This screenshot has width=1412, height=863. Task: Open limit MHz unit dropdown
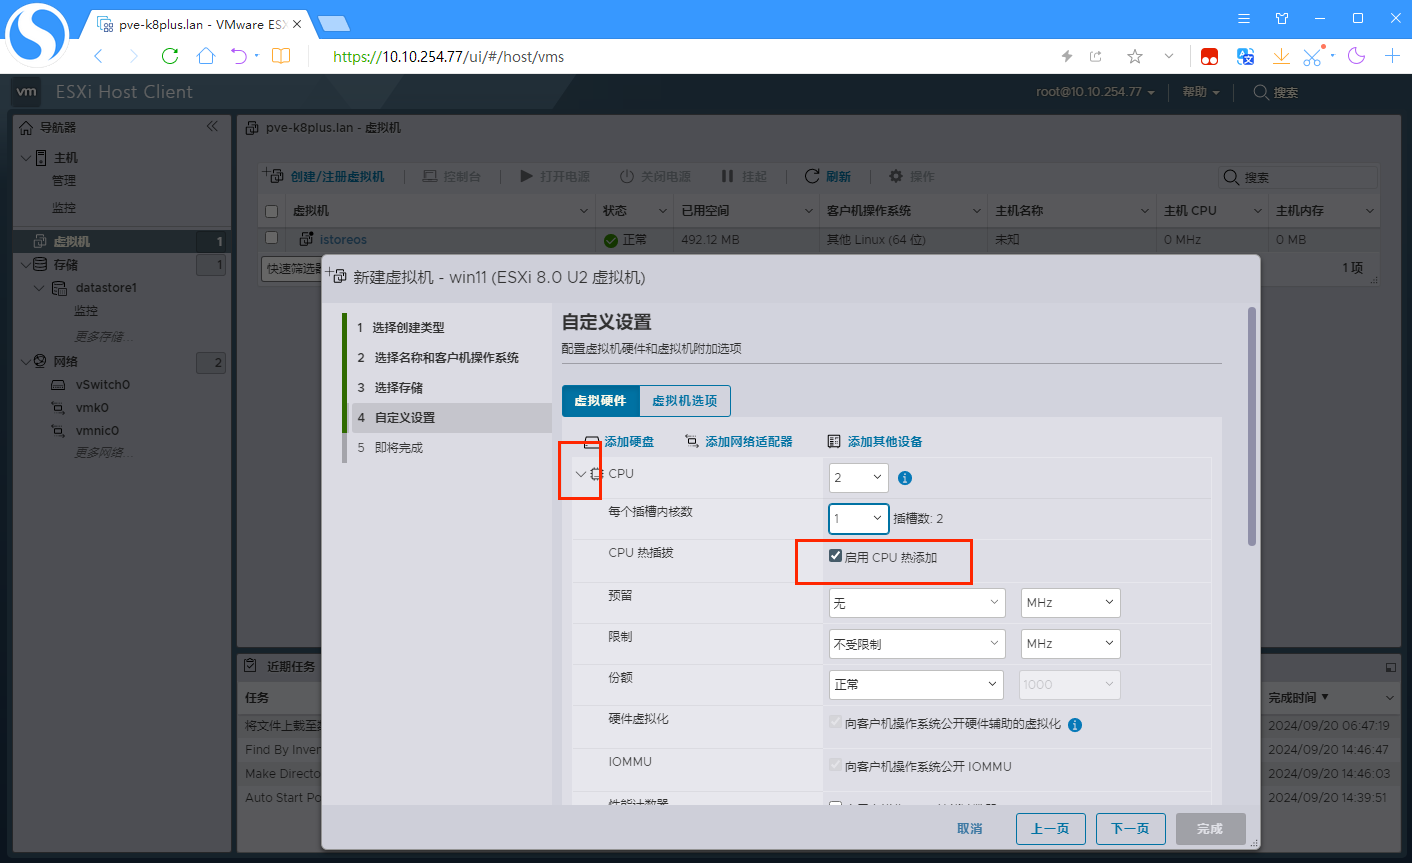[x=1070, y=644]
